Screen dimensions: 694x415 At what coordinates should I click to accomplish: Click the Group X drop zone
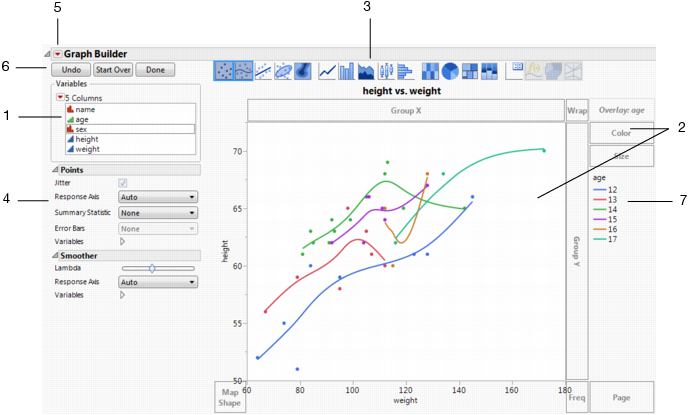pyautogui.click(x=406, y=111)
